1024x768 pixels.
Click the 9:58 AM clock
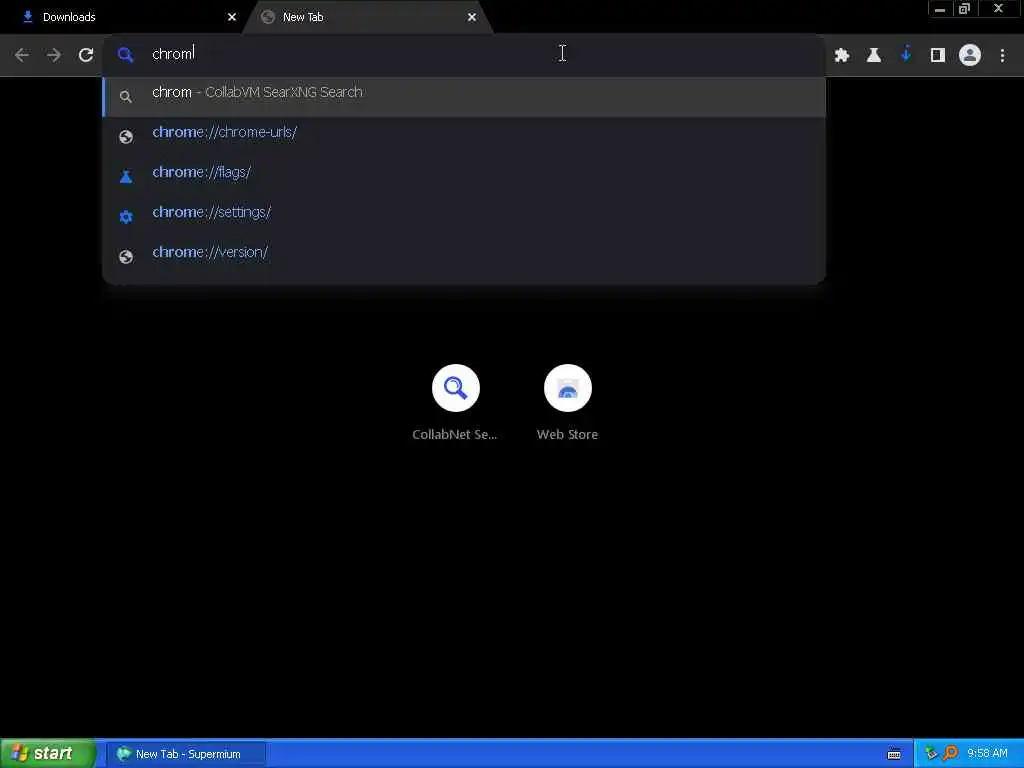987,754
